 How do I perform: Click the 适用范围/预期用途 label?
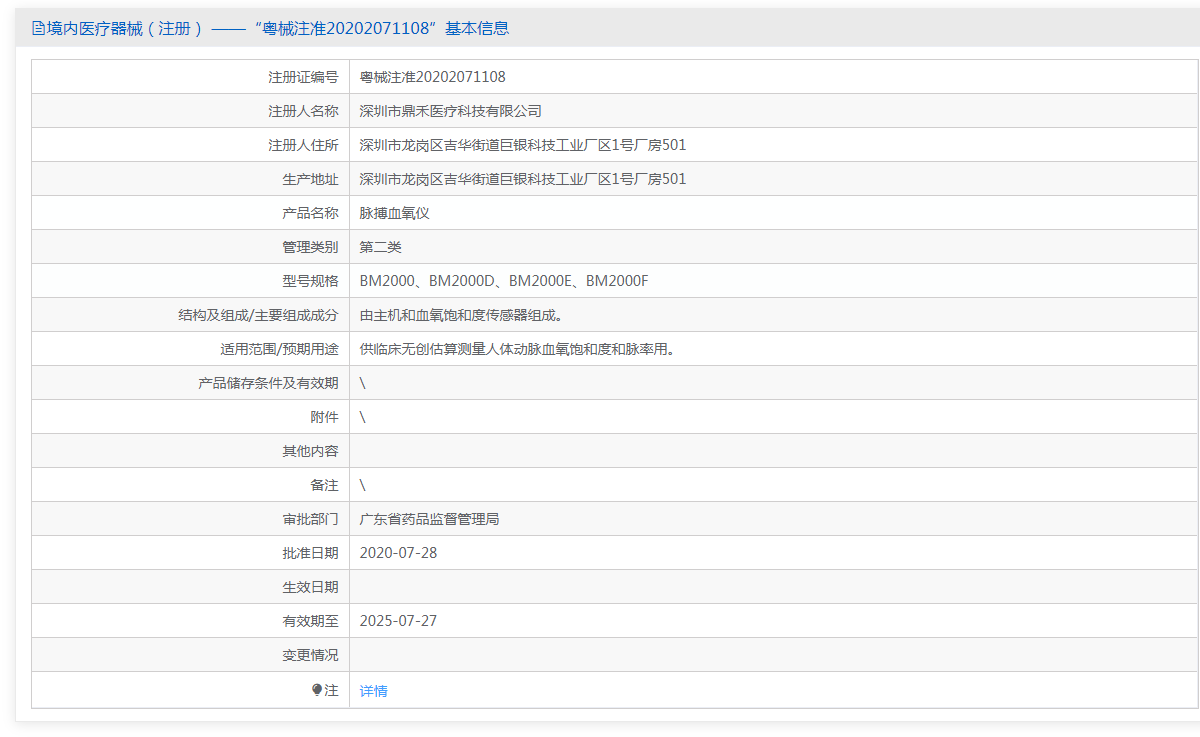[x=279, y=349]
